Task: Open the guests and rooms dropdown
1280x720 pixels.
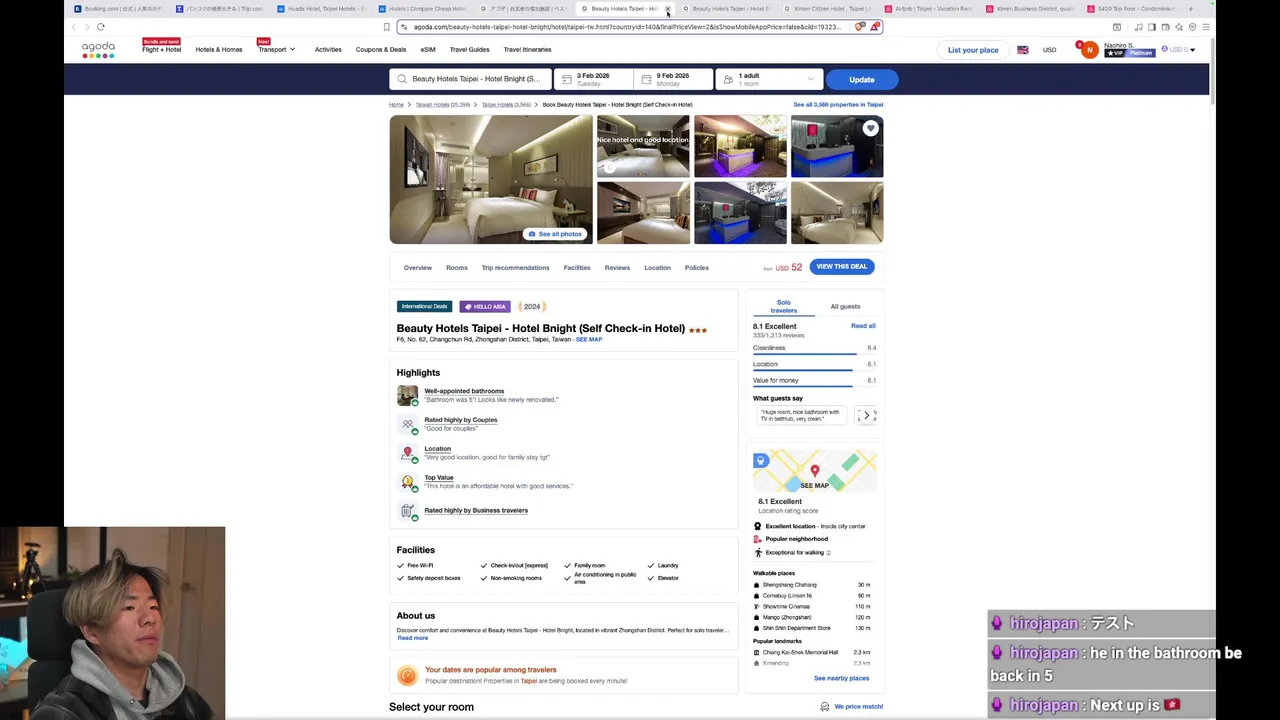Action: [x=769, y=79]
